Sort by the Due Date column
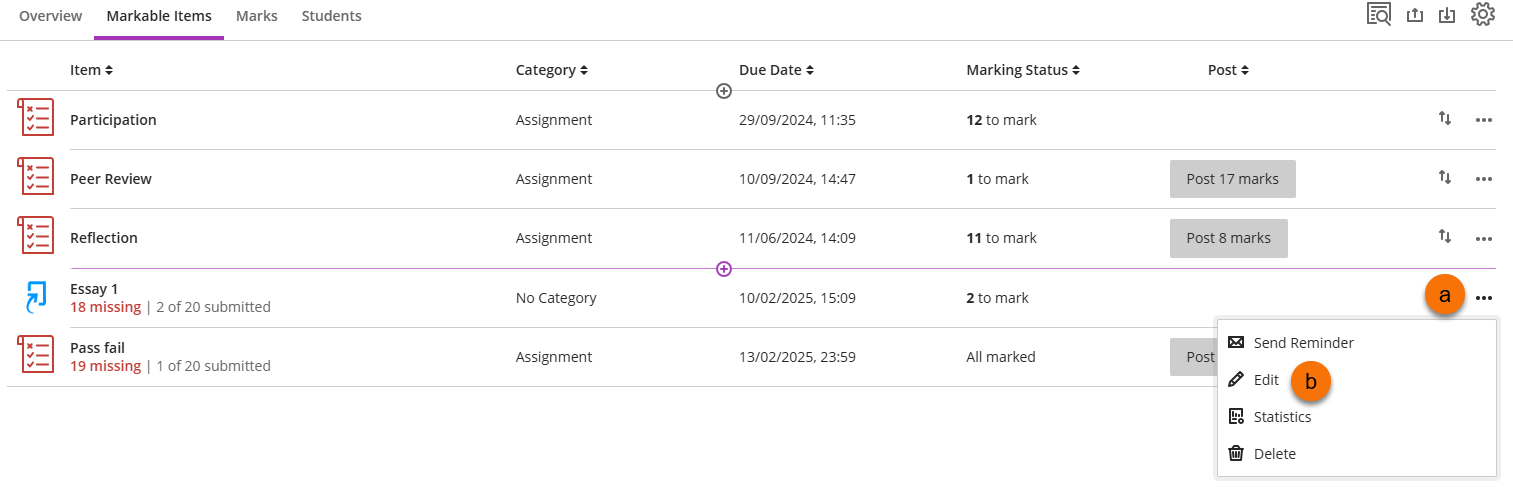Image resolution: width=1513 pixels, height=487 pixels. [775, 70]
